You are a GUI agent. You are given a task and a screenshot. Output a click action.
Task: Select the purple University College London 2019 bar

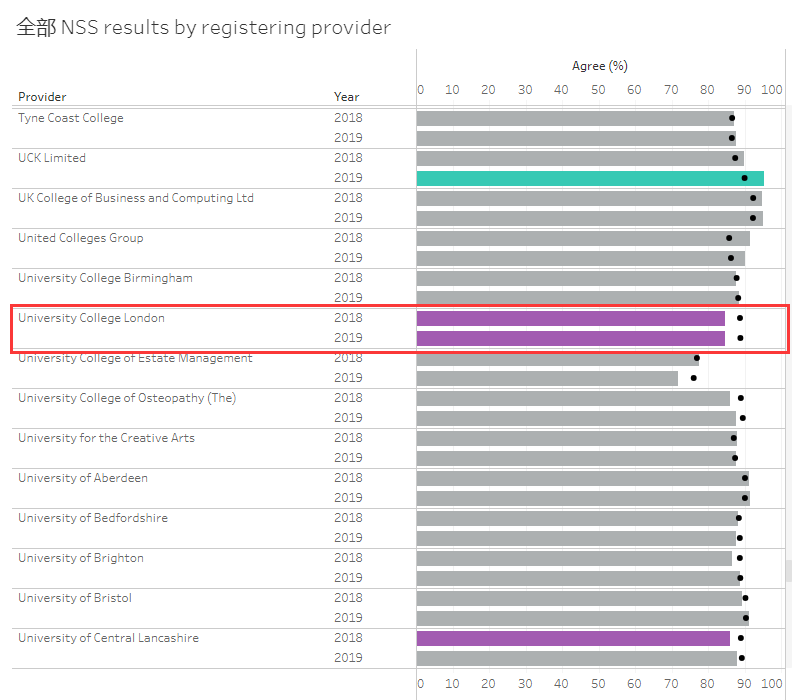[x=570, y=338]
